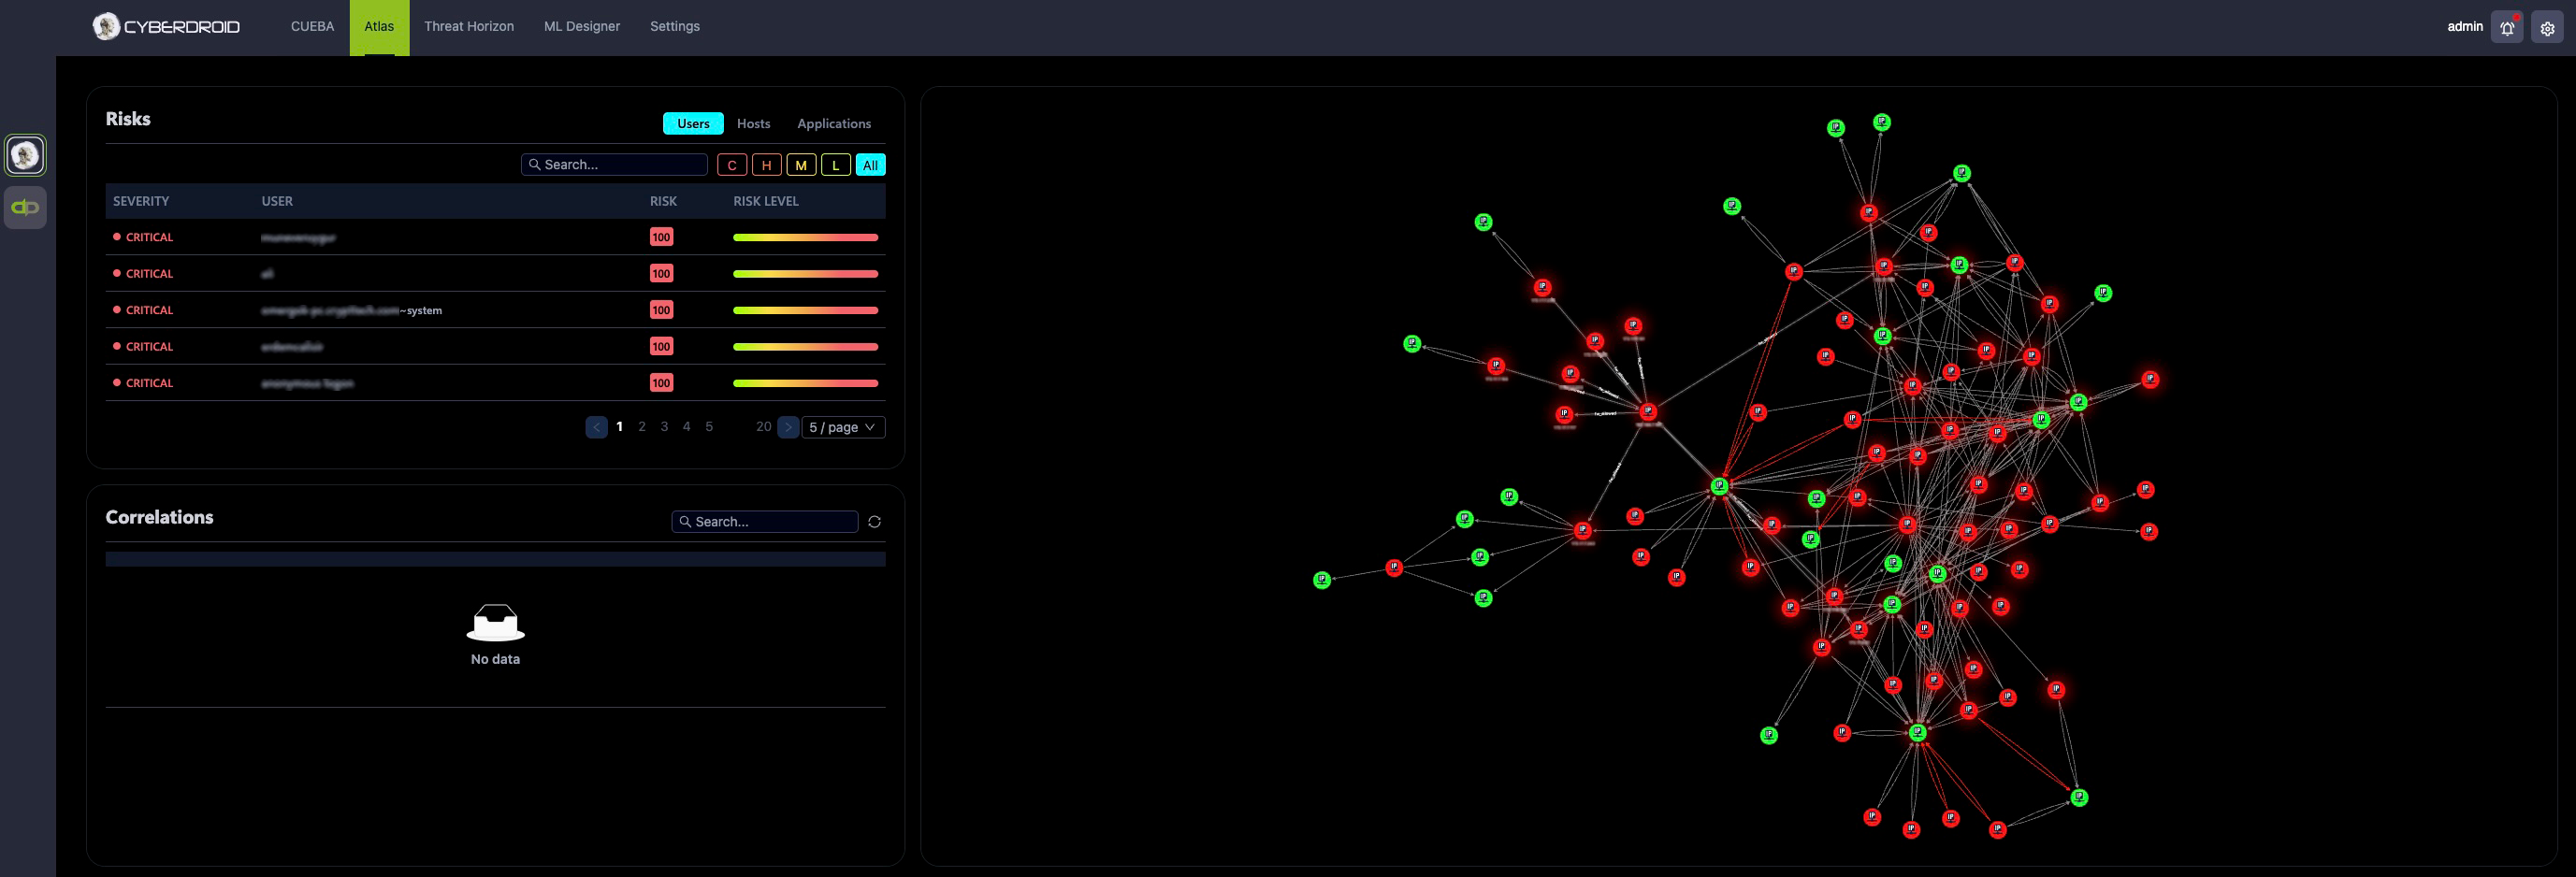The height and width of the screenshot is (877, 2576).
Task: Click the search icon in Correlations search box
Action: pos(685,522)
